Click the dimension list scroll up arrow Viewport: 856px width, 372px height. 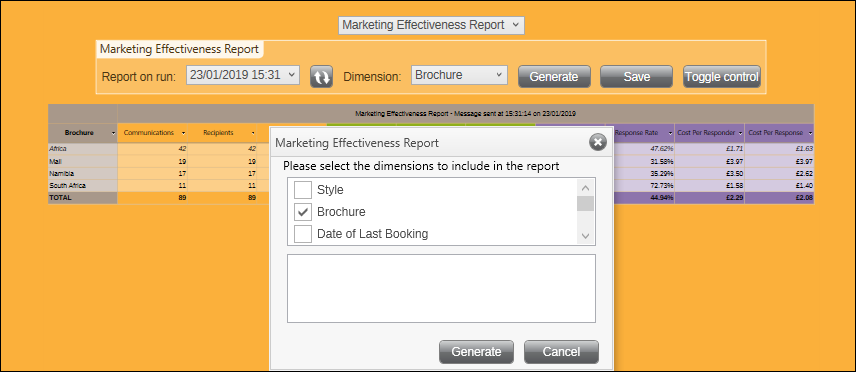586,188
